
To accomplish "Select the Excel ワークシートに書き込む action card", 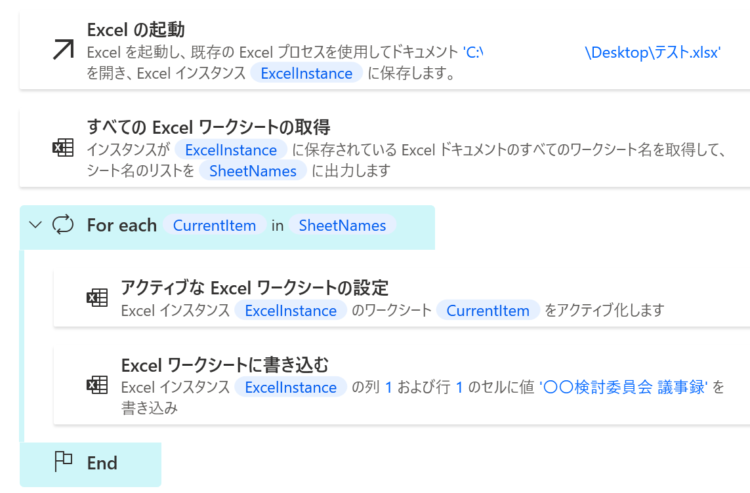I will click(402, 386).
